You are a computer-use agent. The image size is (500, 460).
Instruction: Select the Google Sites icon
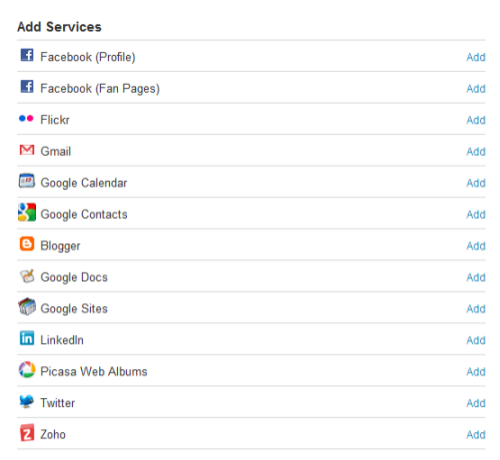(27, 307)
